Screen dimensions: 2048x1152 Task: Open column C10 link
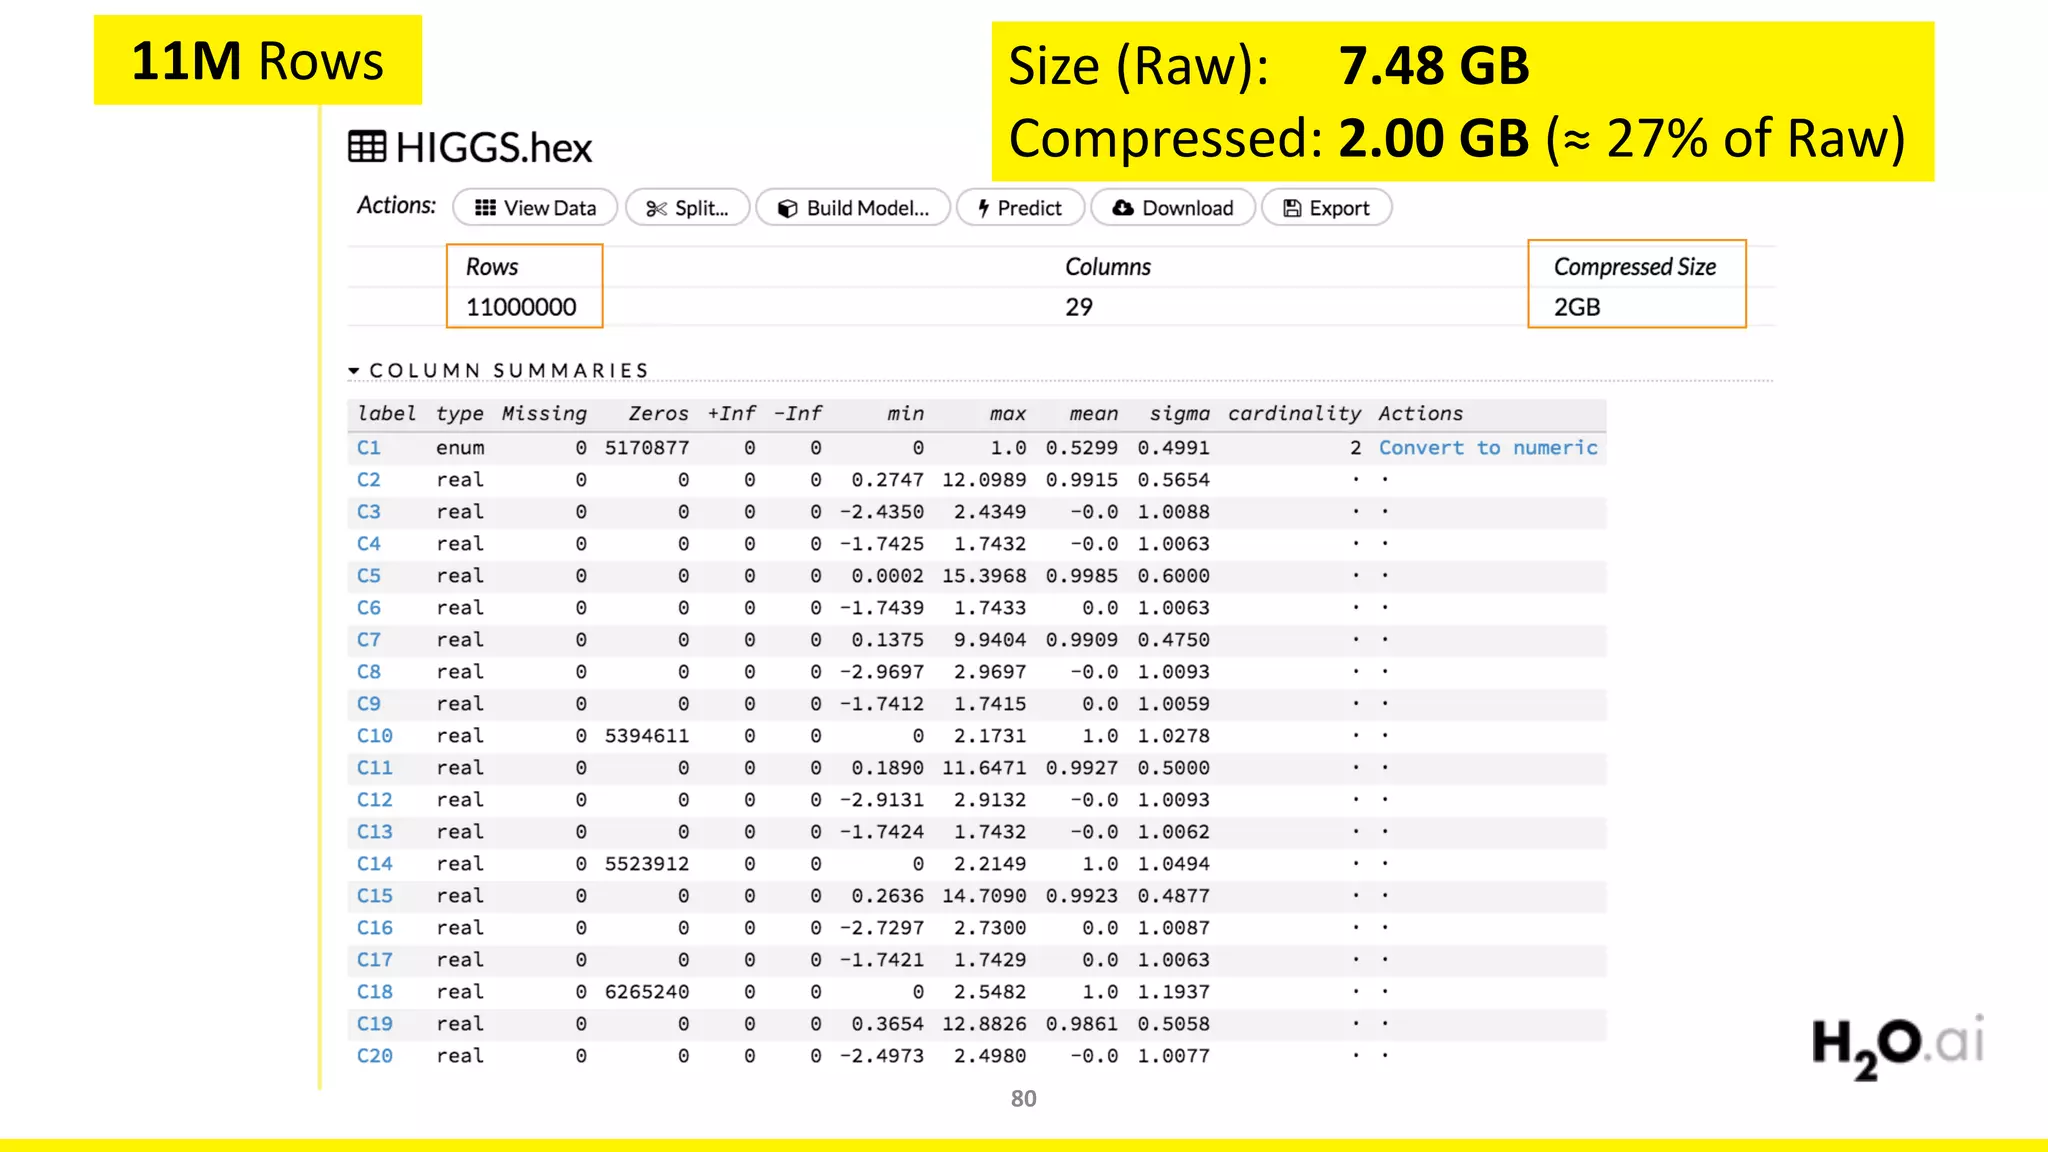[x=375, y=736]
